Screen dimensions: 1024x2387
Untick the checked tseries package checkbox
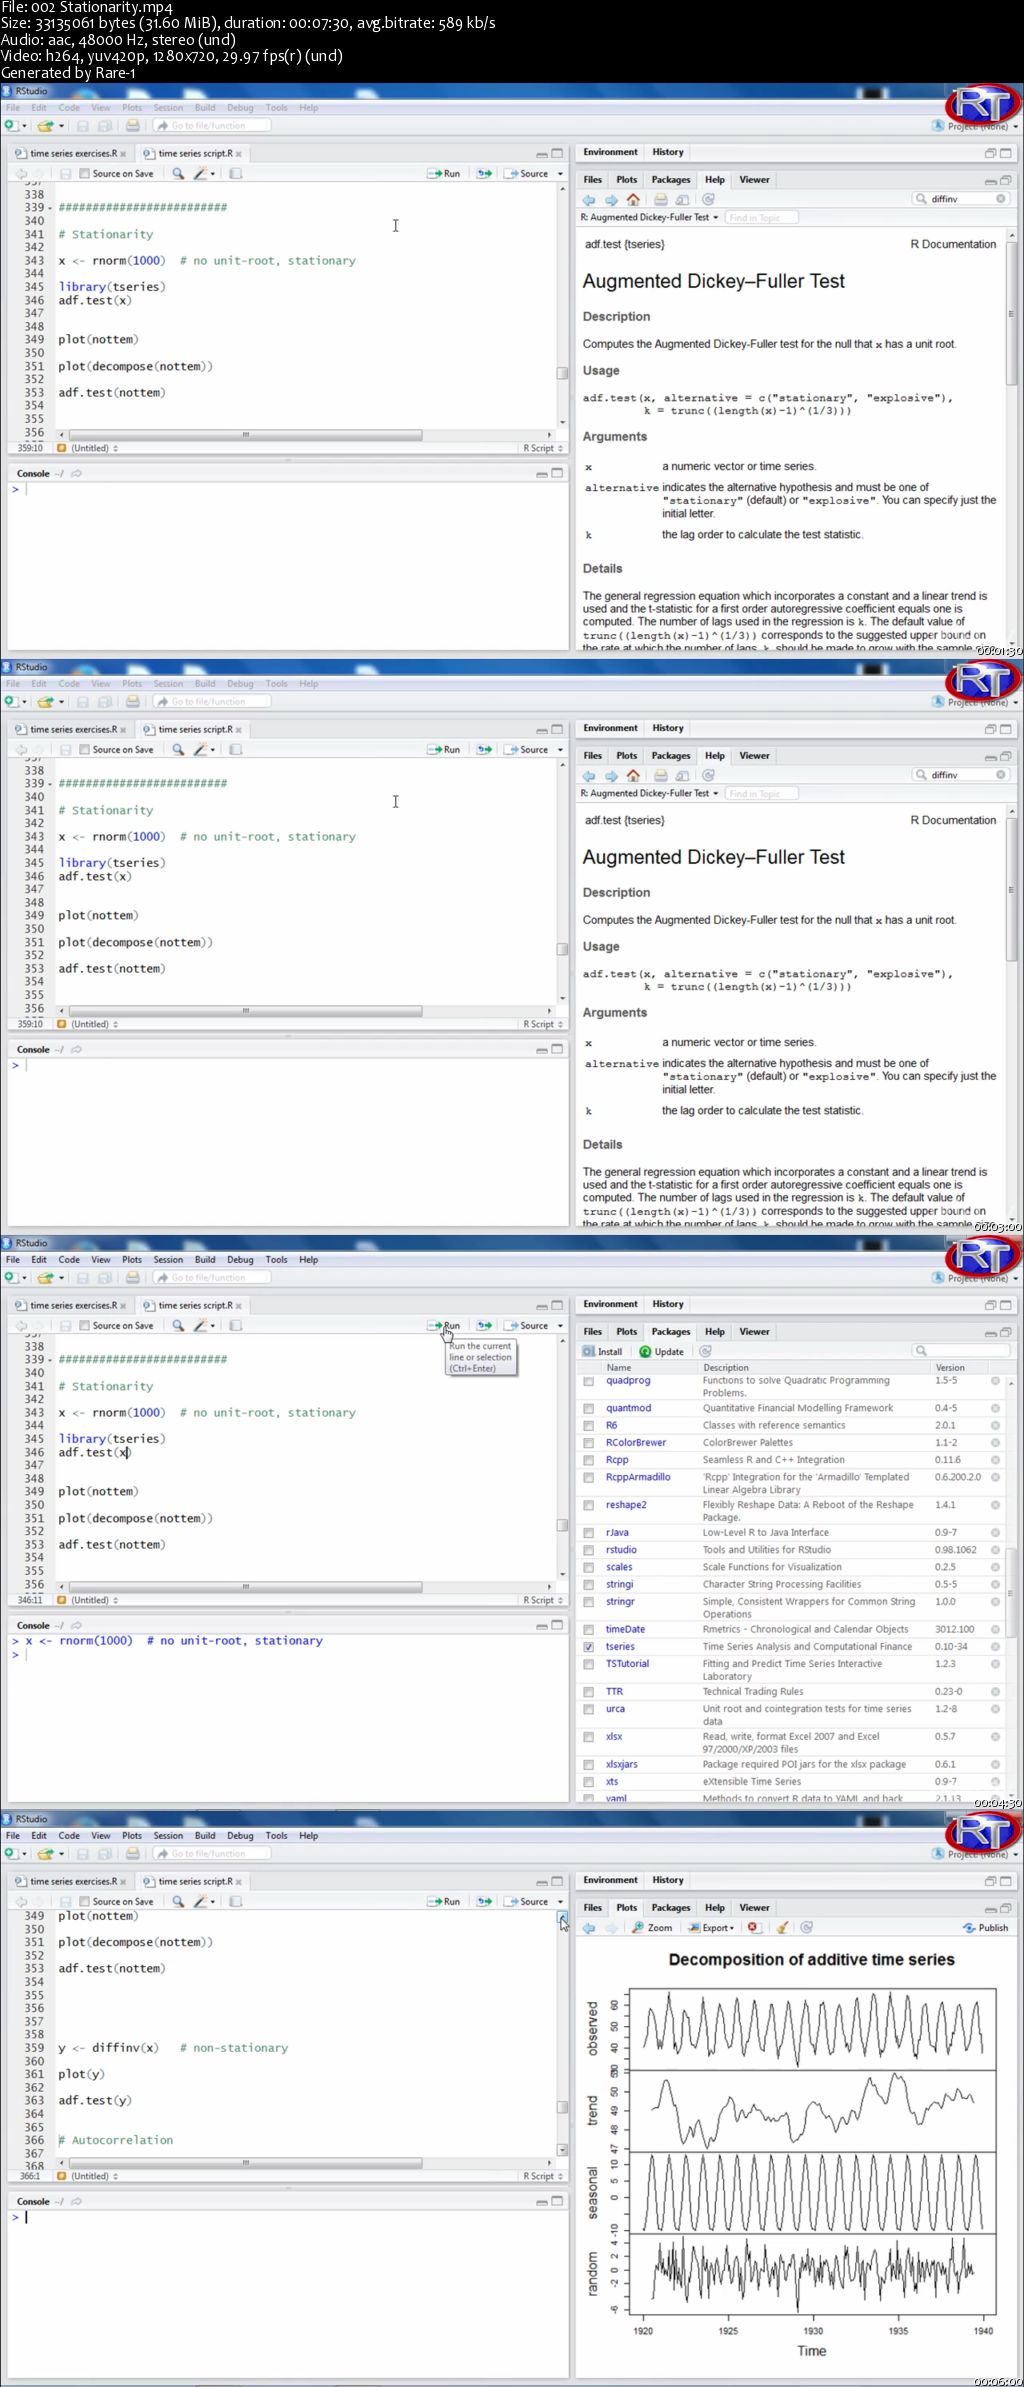coord(588,1646)
